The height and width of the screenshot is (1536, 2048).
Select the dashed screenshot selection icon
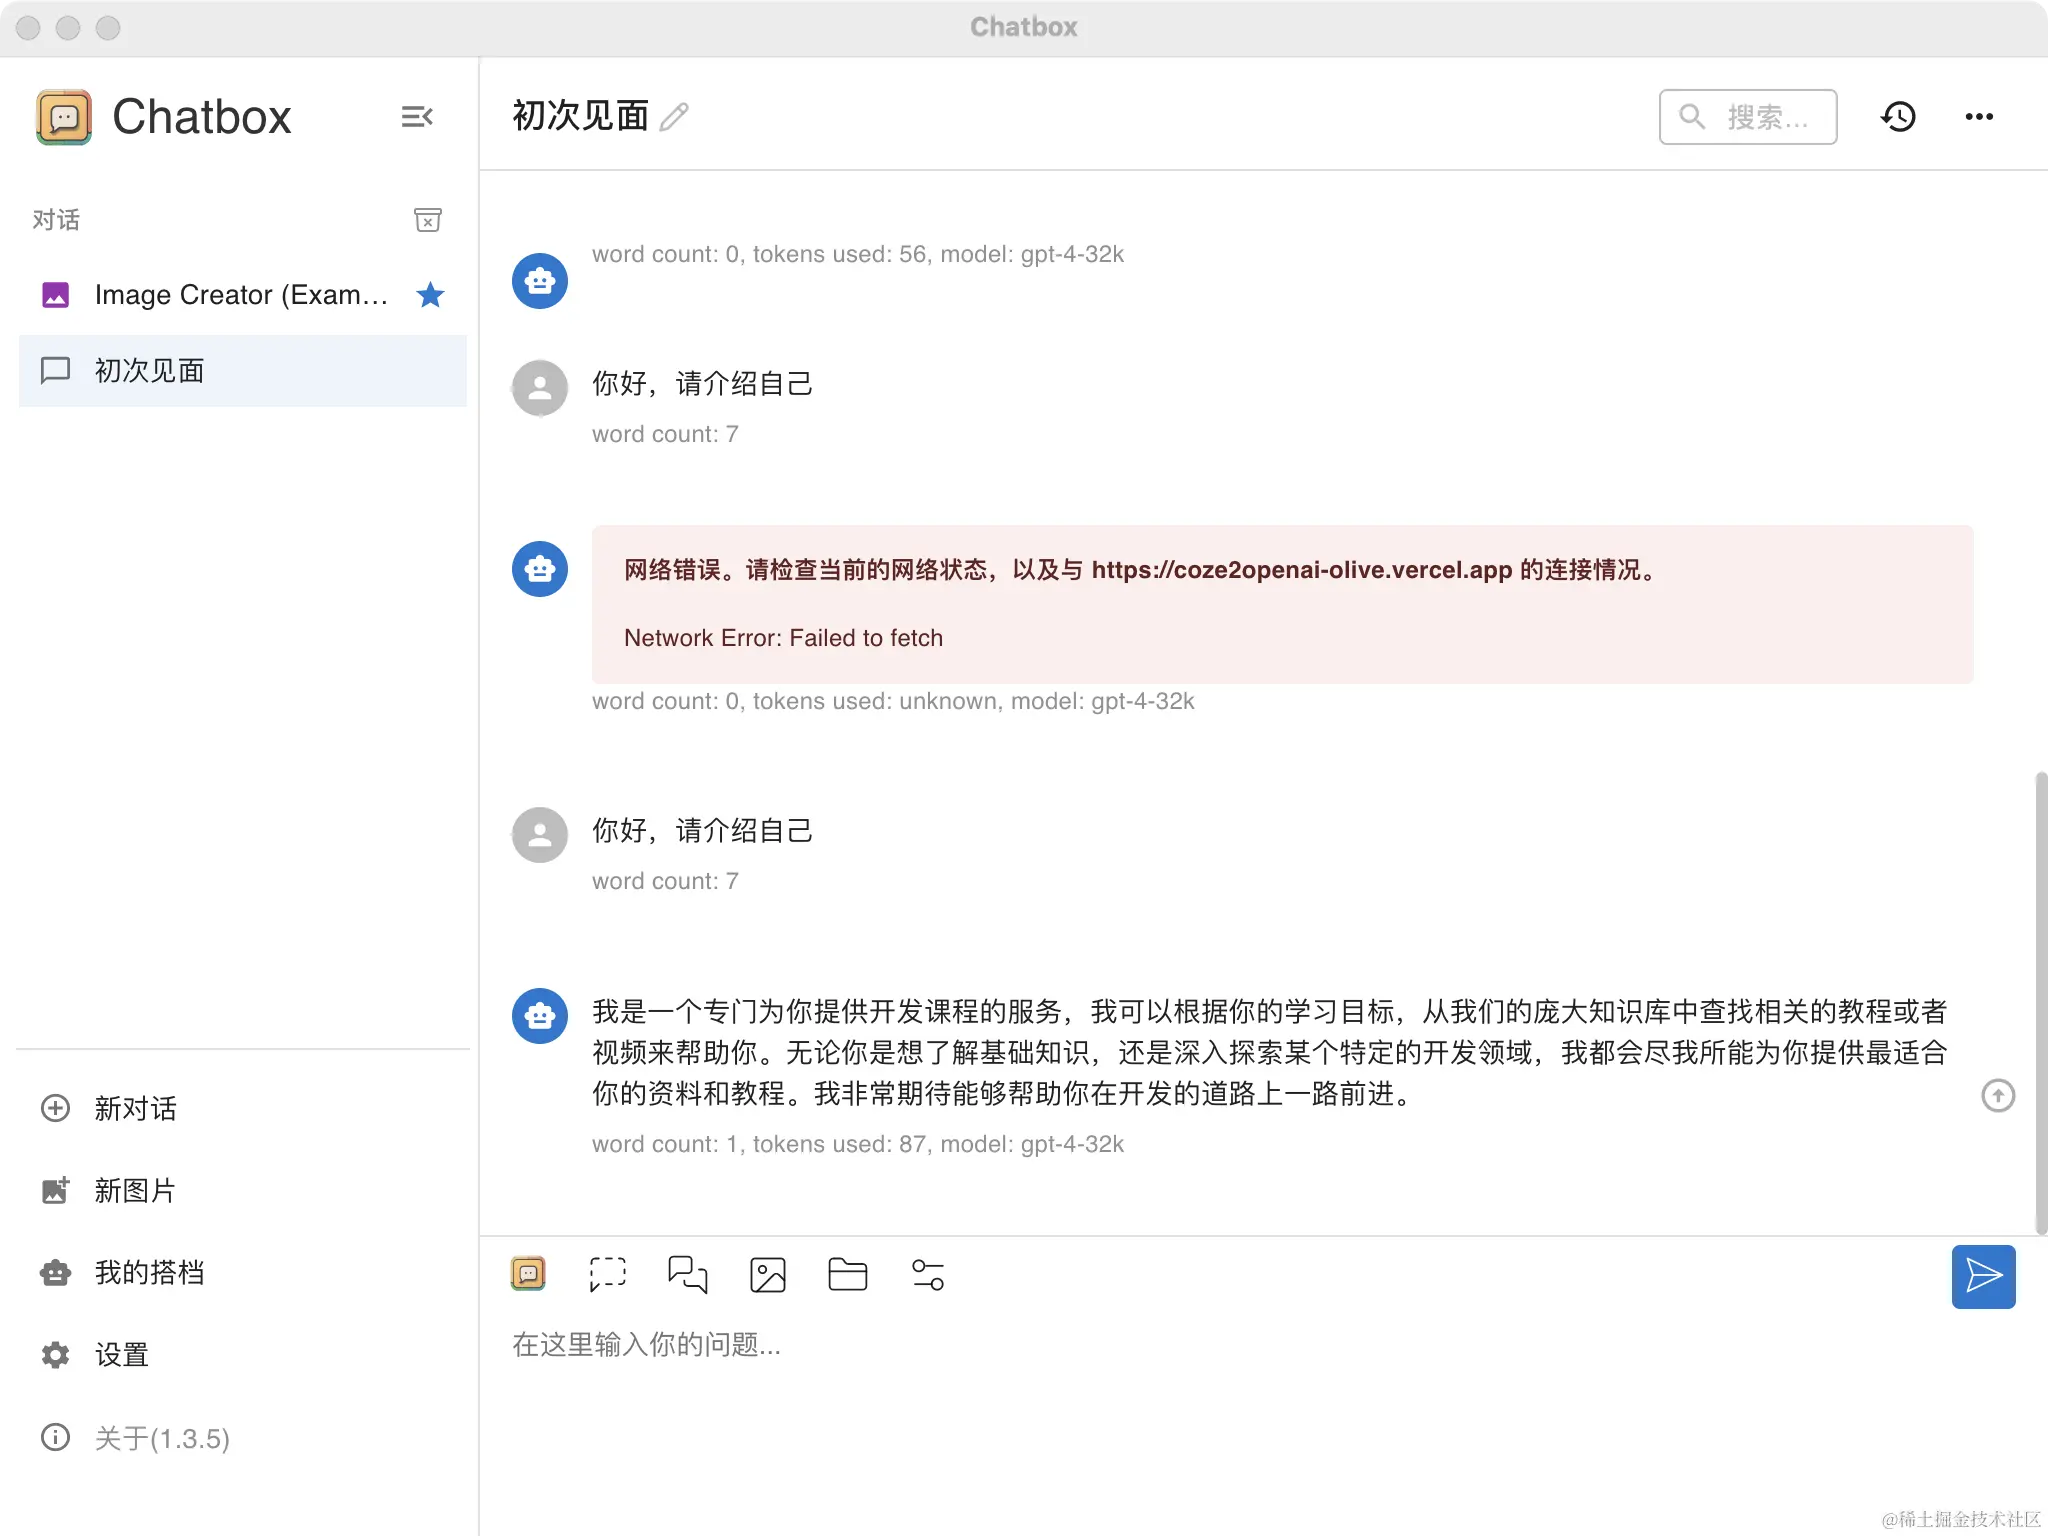pyautogui.click(x=608, y=1275)
